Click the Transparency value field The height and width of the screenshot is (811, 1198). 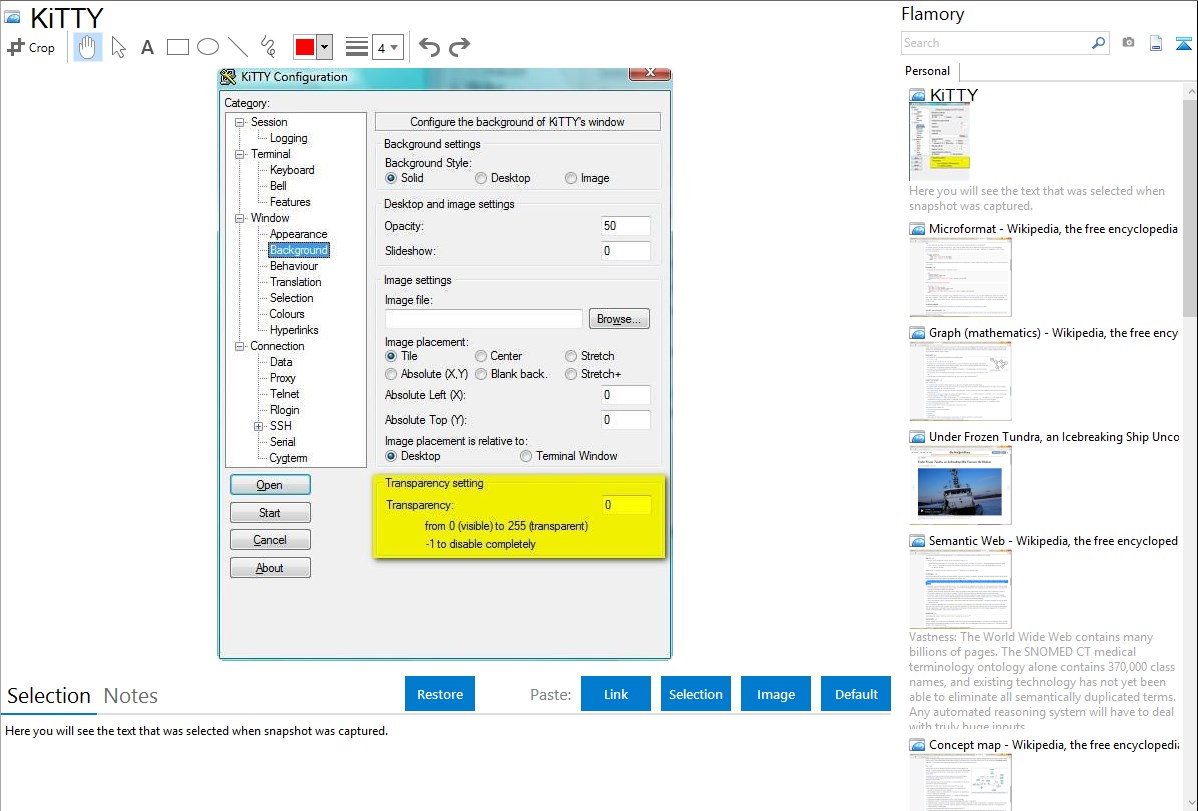[x=626, y=505]
